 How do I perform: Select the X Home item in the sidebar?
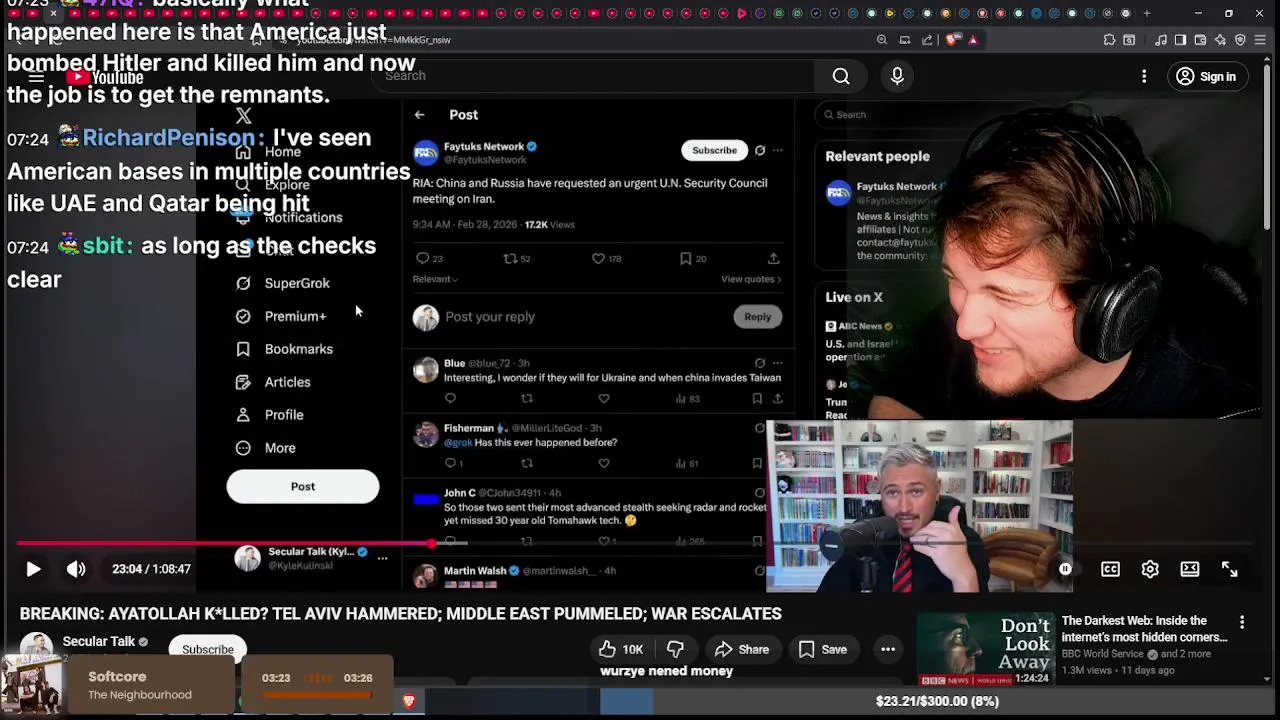click(268, 152)
